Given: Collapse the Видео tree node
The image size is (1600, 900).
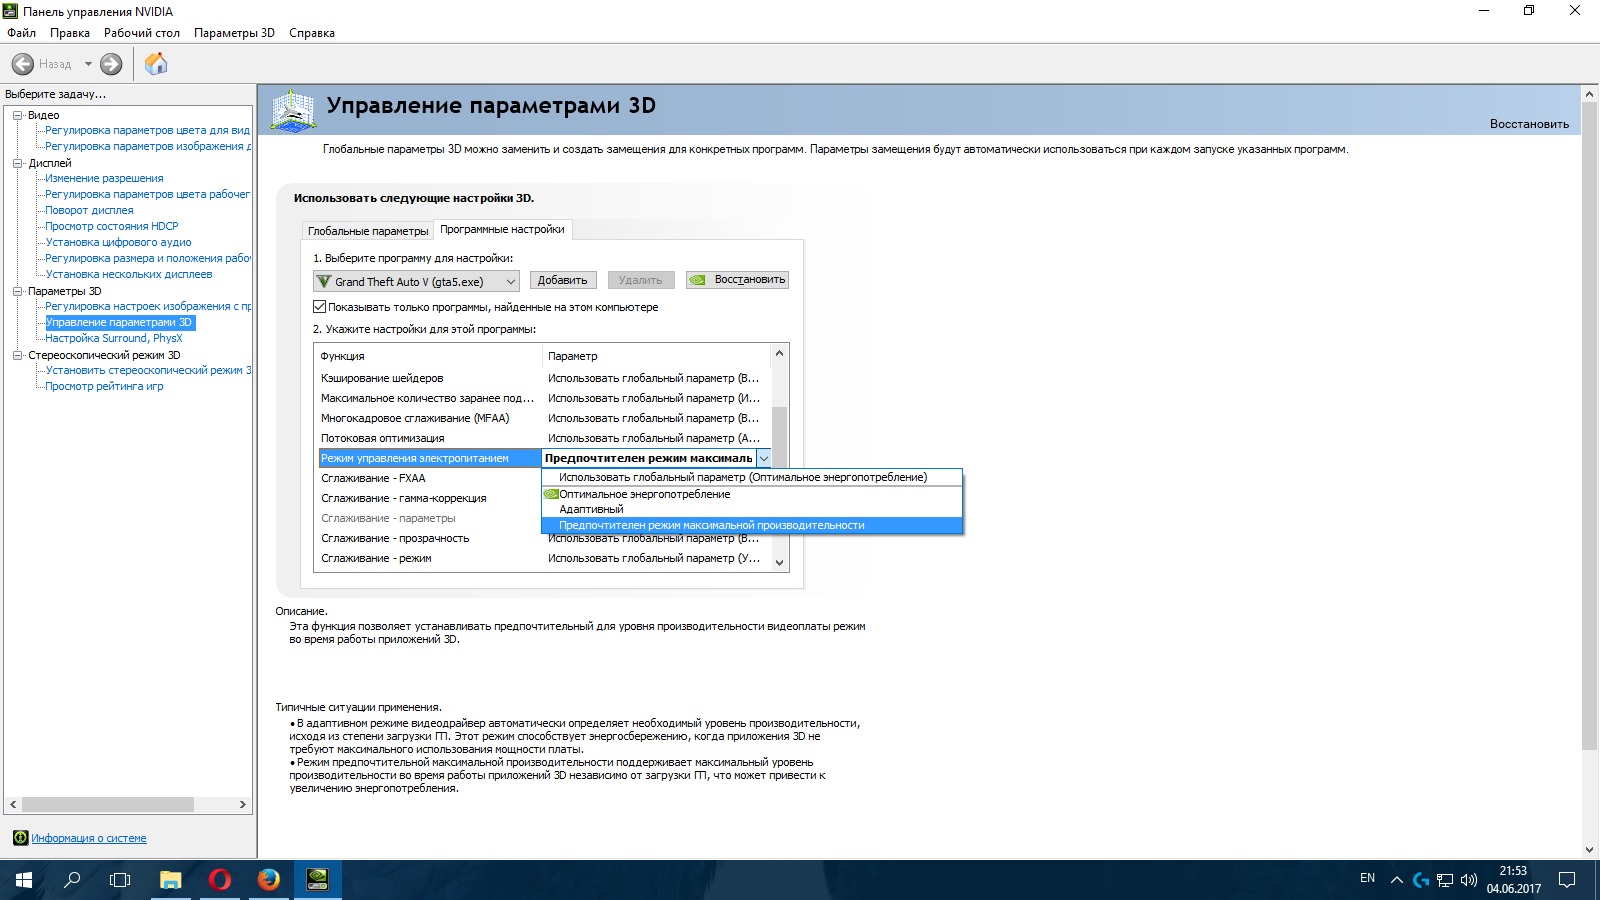Looking at the screenshot, I should [x=17, y=115].
